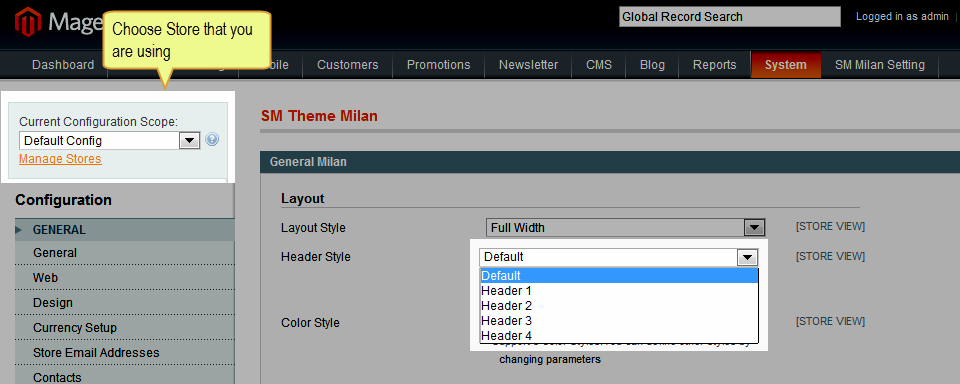Click the Magento logo icon
Viewport: 960px width, 384px height.
click(27, 23)
